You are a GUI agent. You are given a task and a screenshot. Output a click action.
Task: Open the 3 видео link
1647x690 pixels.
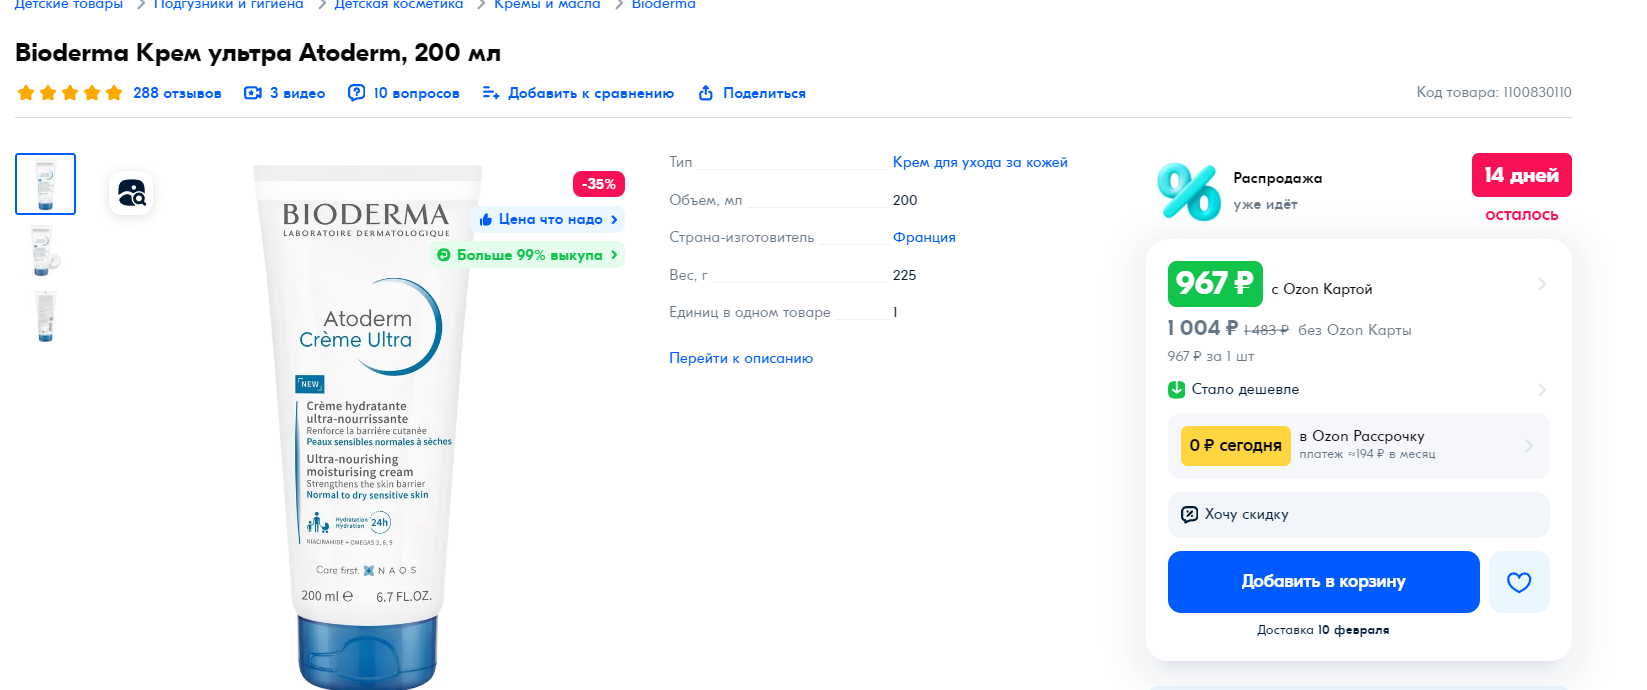(x=297, y=93)
